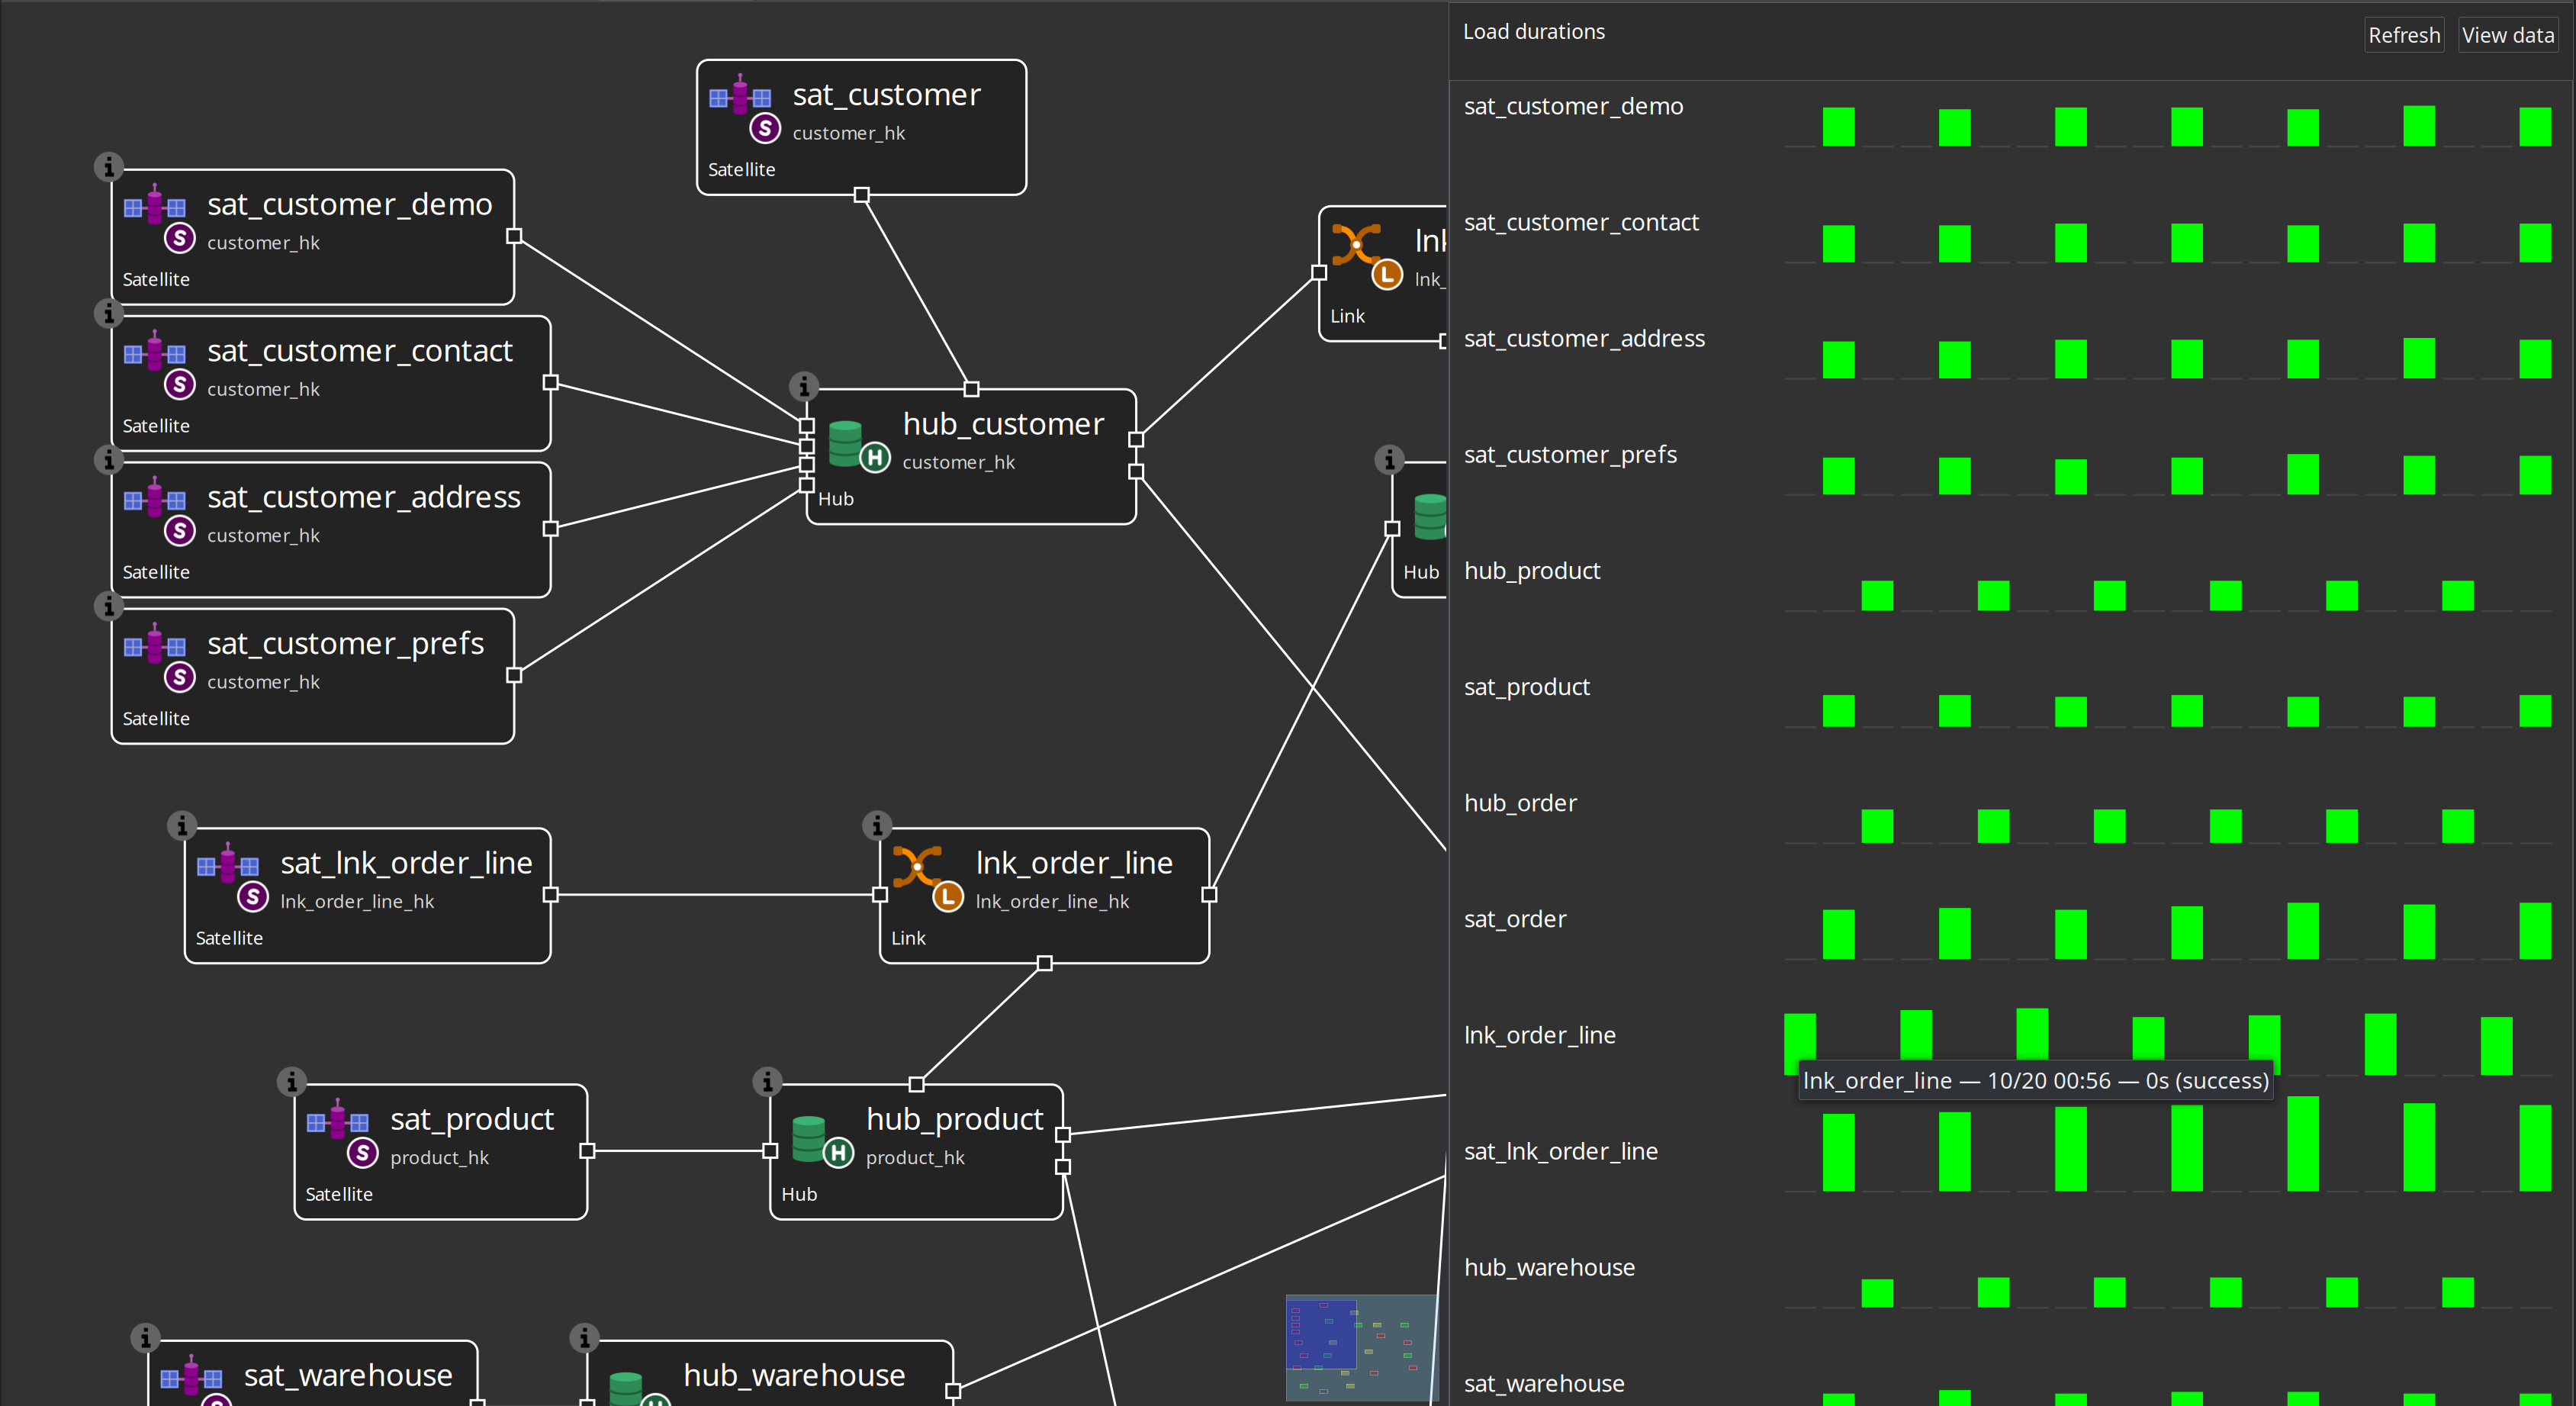Click the info icon on sat_customer_address node
The image size is (2576, 1406).
click(109, 460)
